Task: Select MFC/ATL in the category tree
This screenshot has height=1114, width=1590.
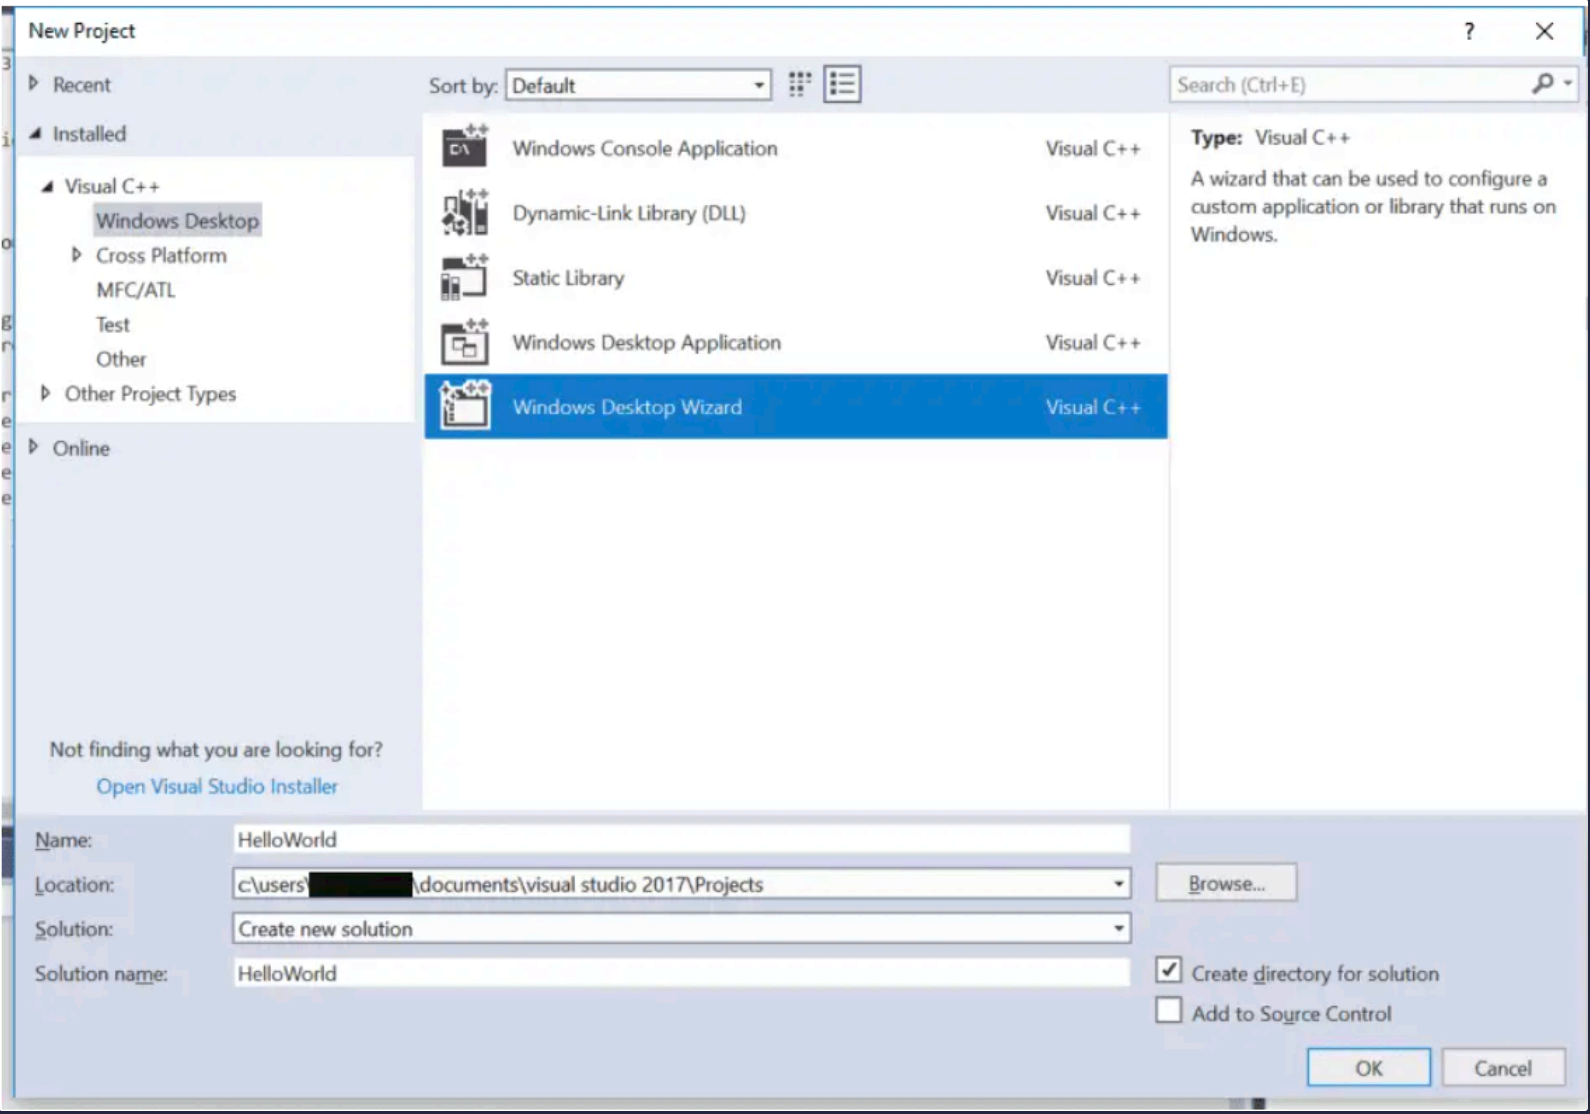Action: (135, 290)
